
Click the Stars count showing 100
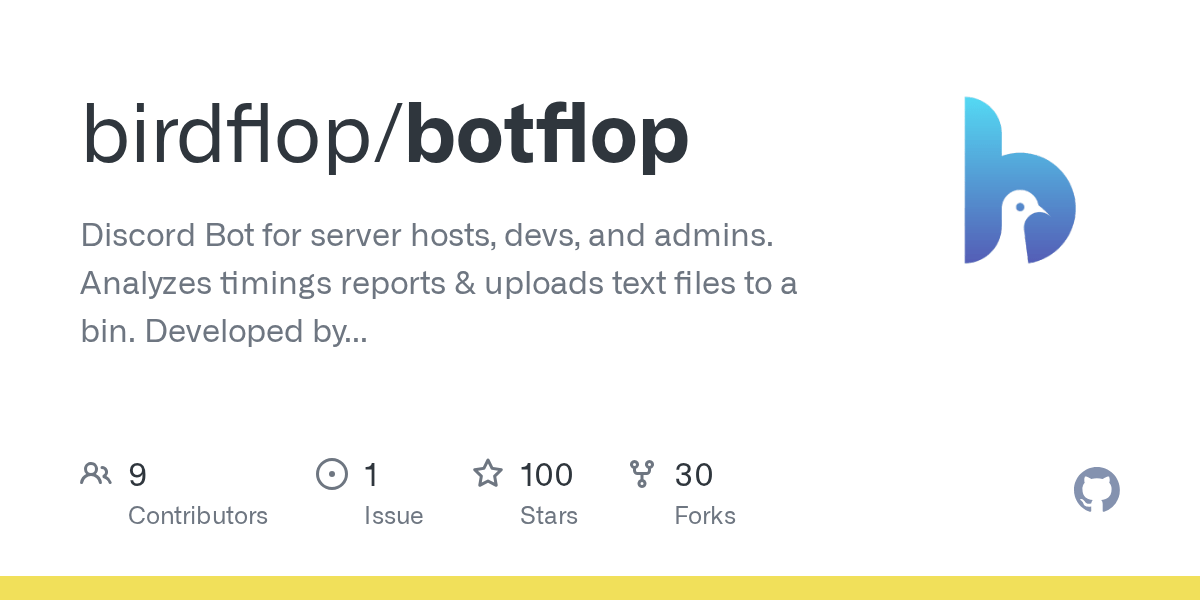pyautogui.click(x=545, y=474)
